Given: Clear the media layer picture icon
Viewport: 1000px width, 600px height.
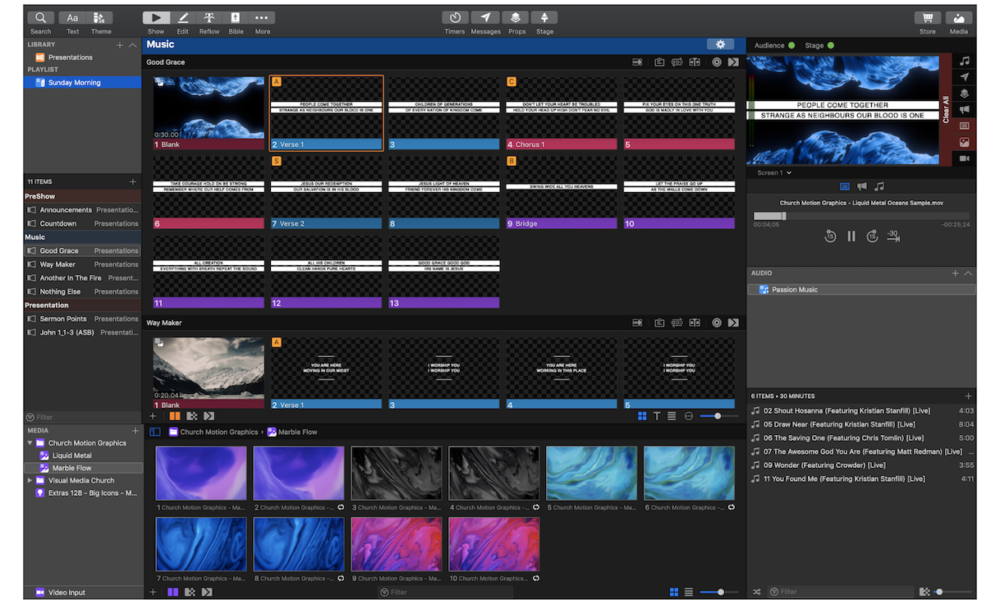Looking at the screenshot, I should click(x=964, y=142).
